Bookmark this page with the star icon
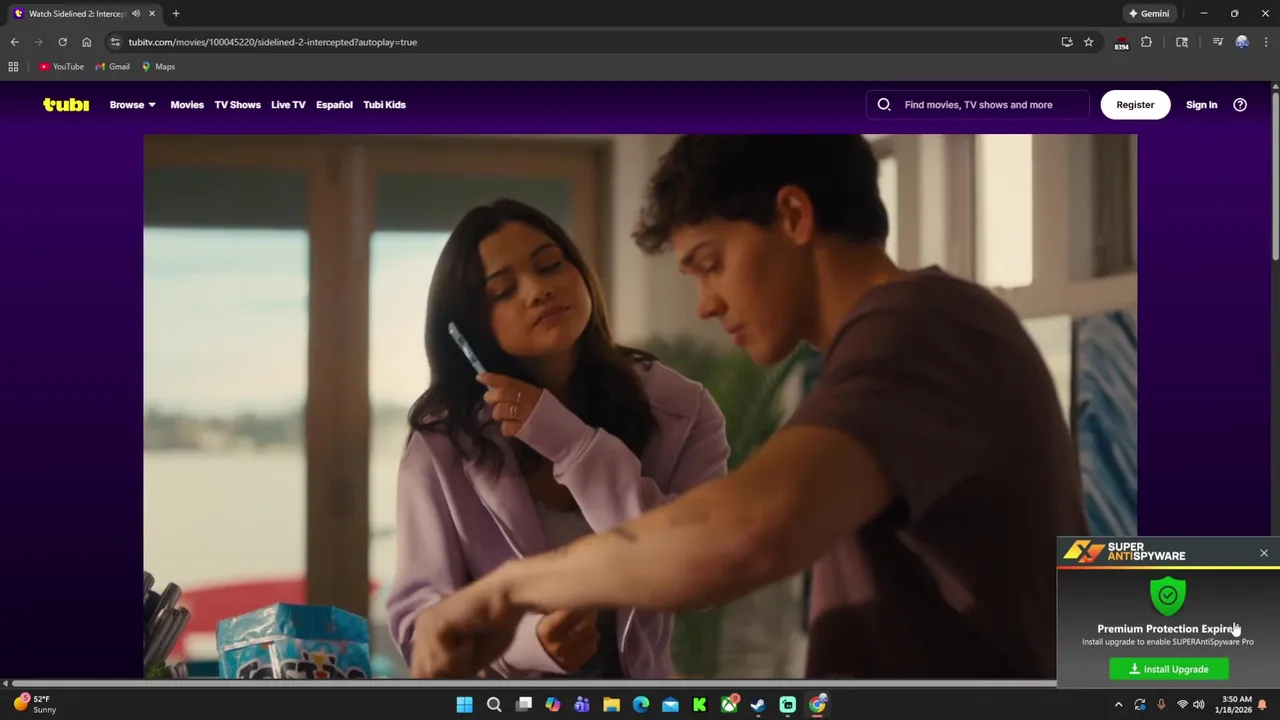Image resolution: width=1280 pixels, height=720 pixels. tap(1089, 42)
